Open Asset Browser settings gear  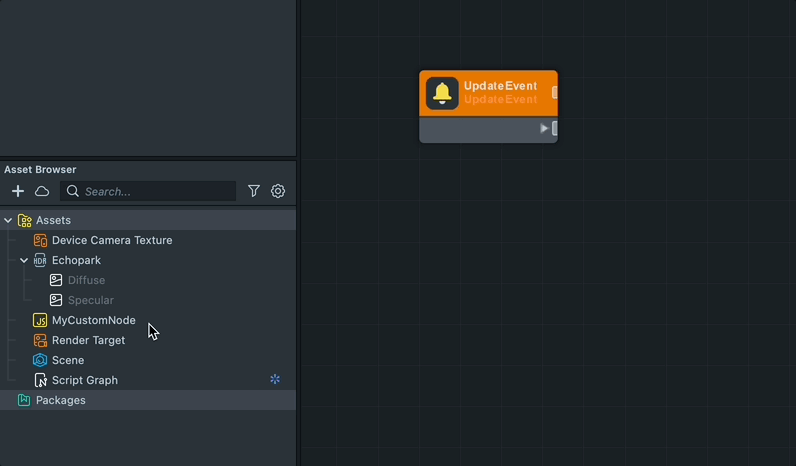278,191
